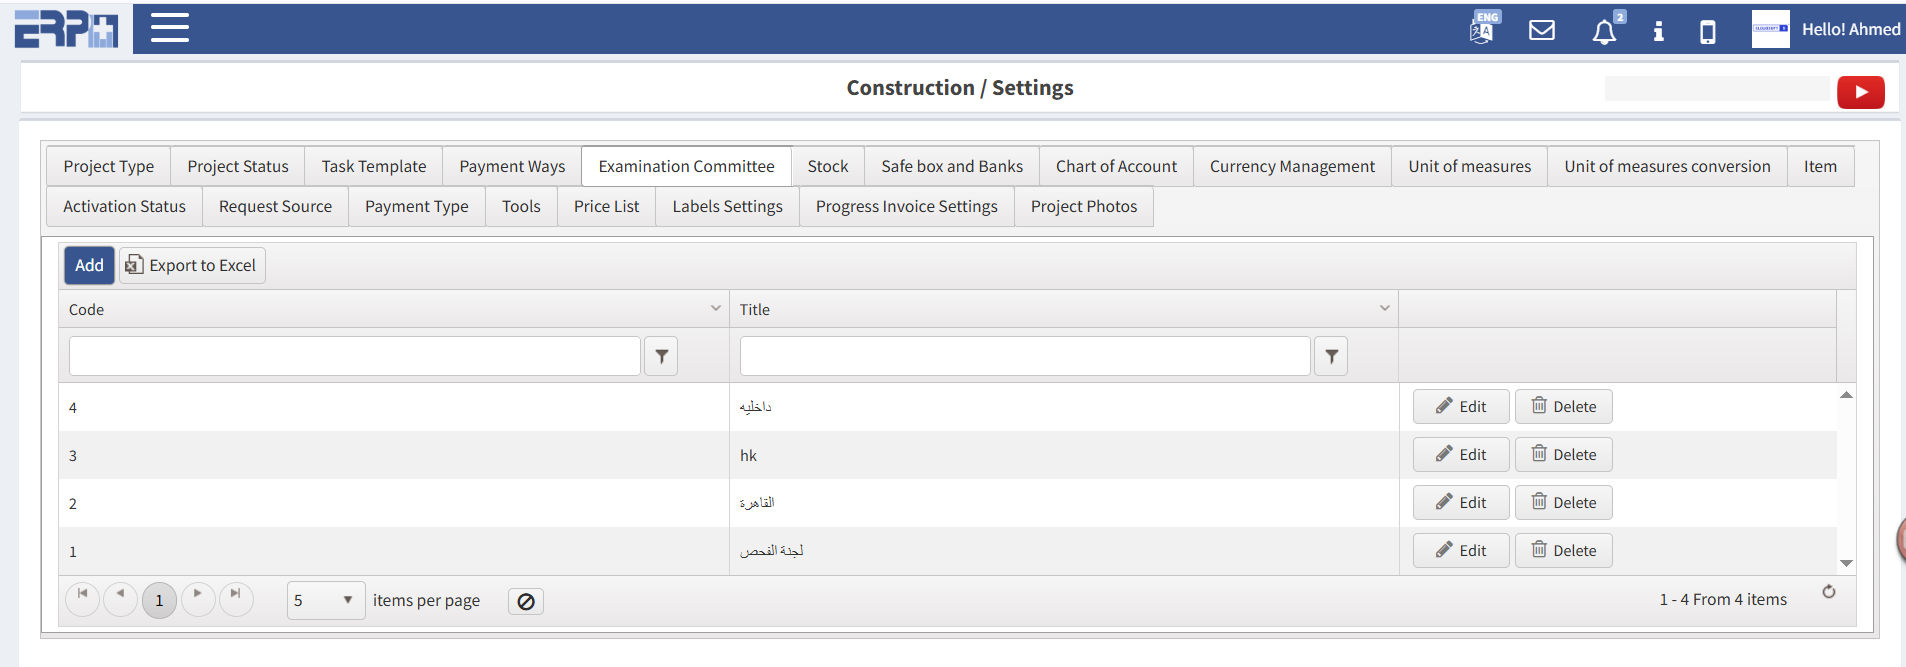Viewport: 1906px width, 667px height.
Task: Open the items per page dropdown
Action: click(x=326, y=600)
